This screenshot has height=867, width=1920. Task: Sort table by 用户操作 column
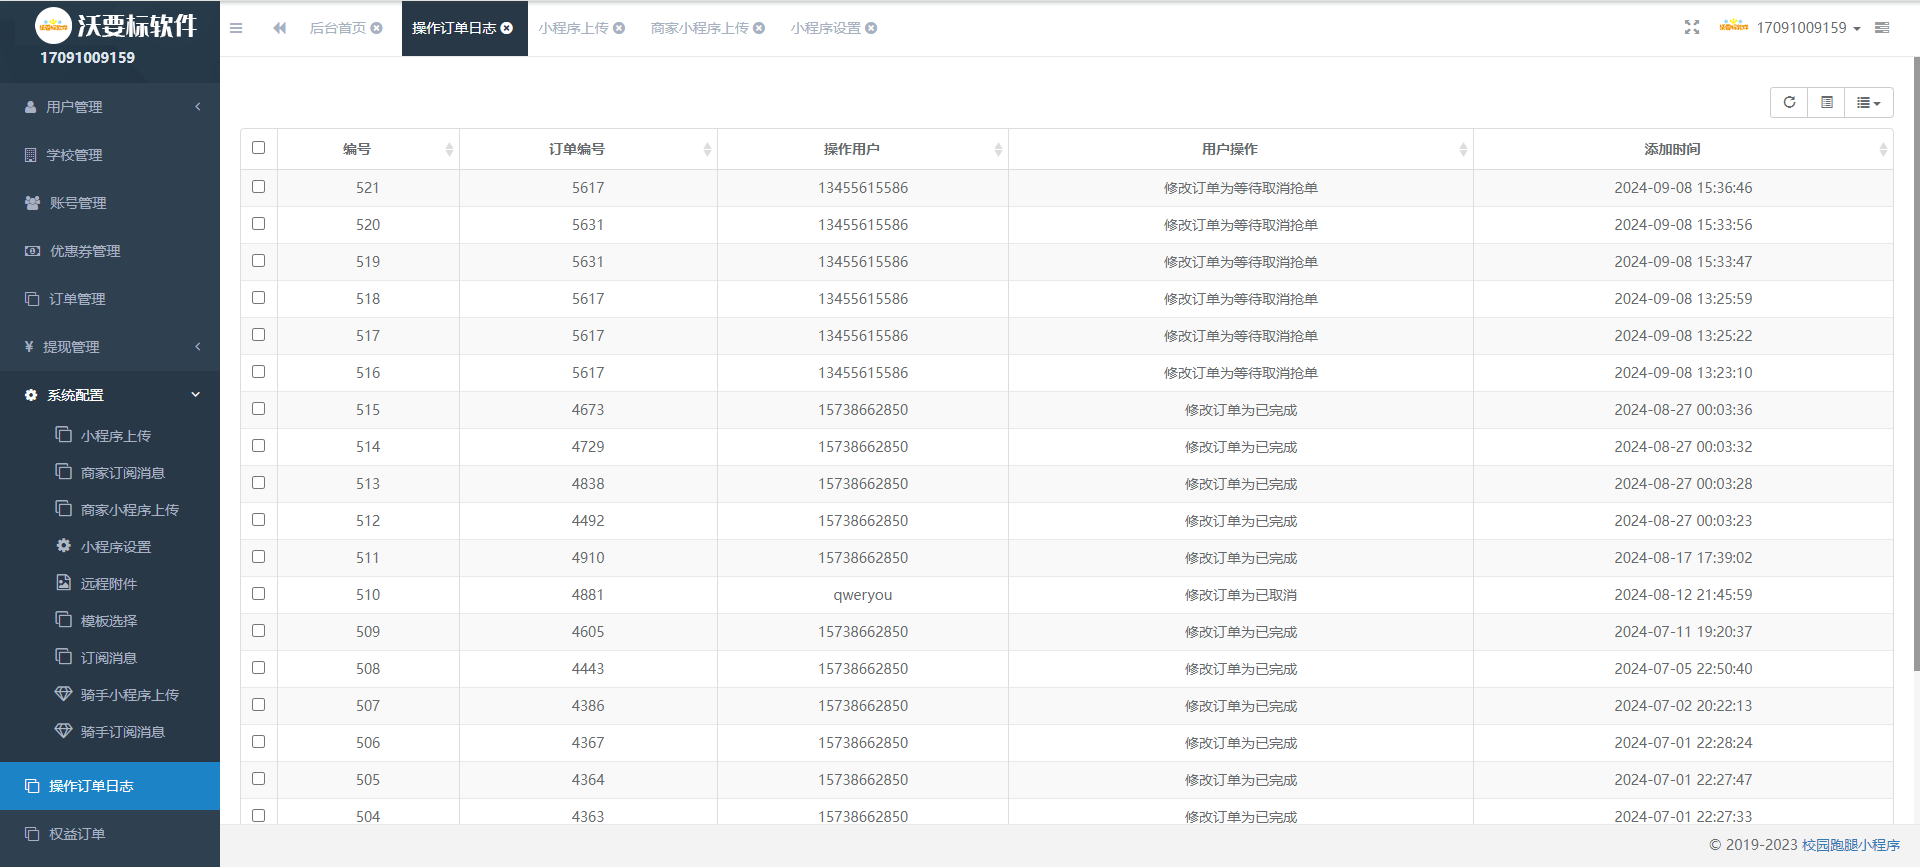(x=1241, y=149)
